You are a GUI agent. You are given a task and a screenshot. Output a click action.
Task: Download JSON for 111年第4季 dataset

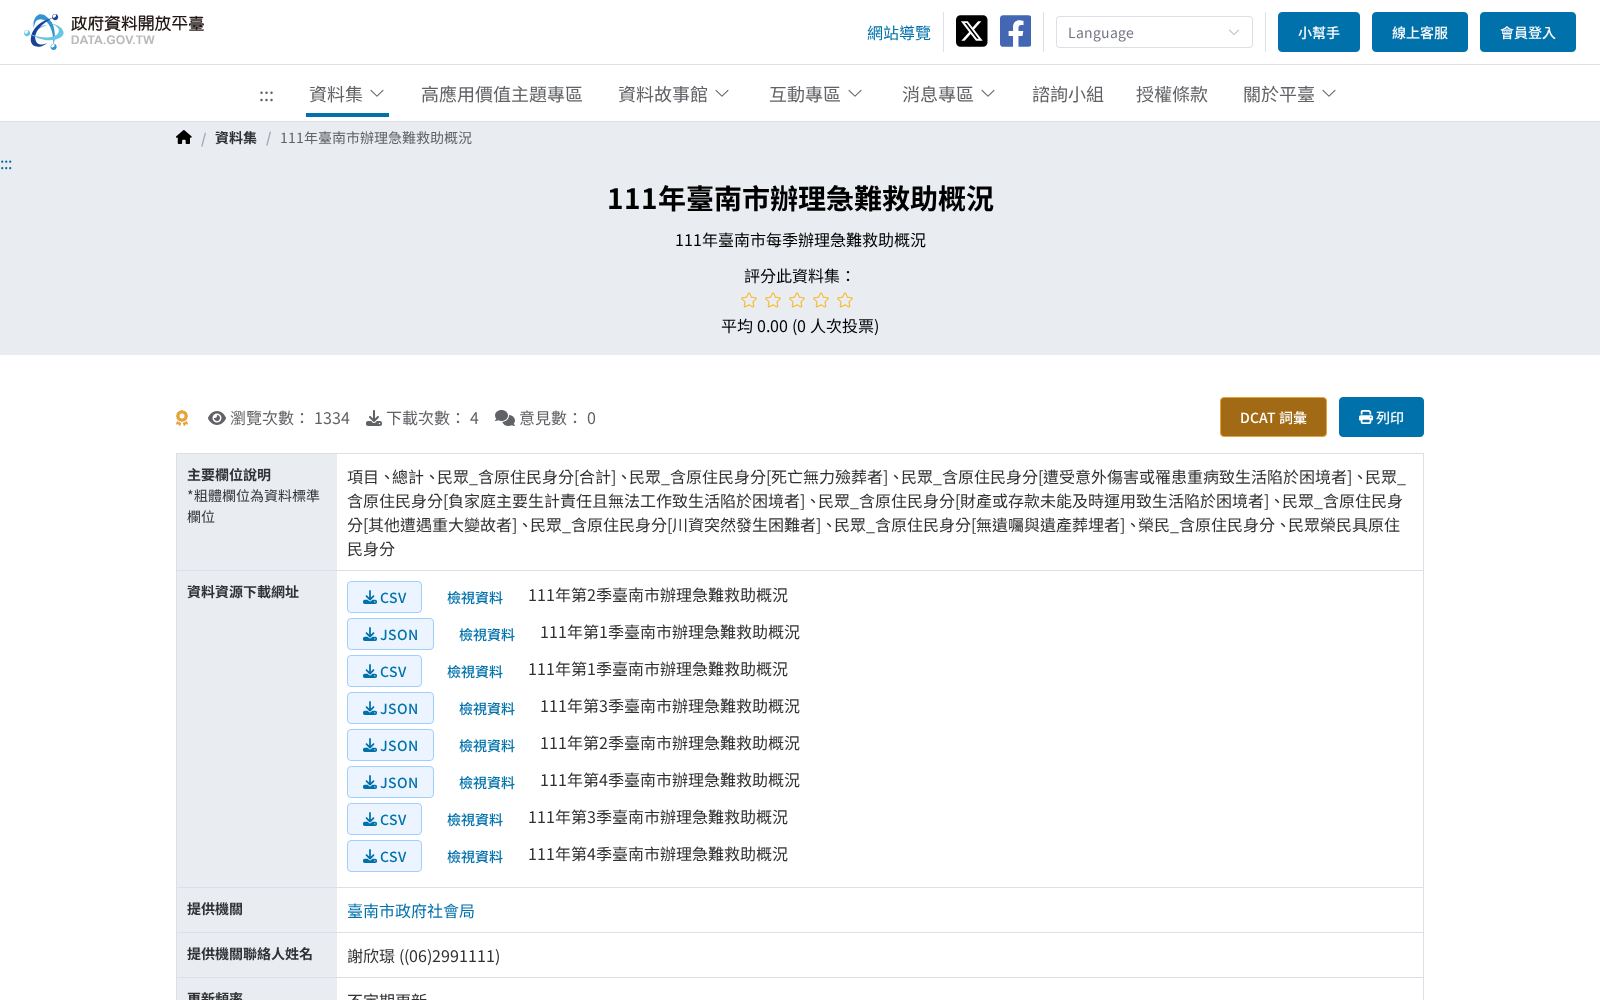(391, 782)
